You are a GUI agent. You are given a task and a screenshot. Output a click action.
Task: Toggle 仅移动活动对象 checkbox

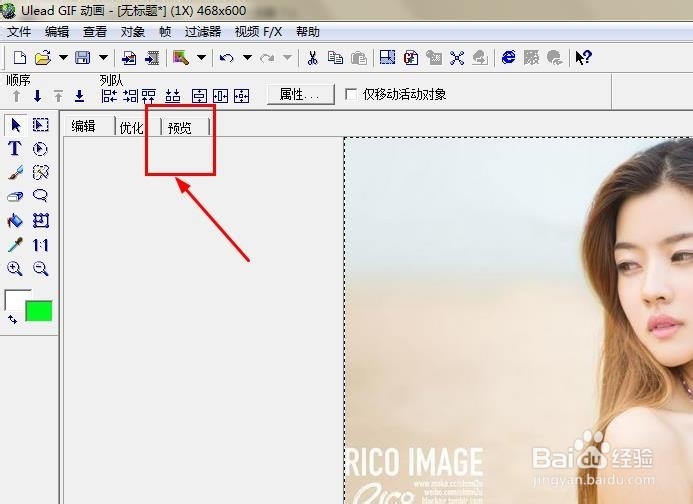[x=351, y=94]
